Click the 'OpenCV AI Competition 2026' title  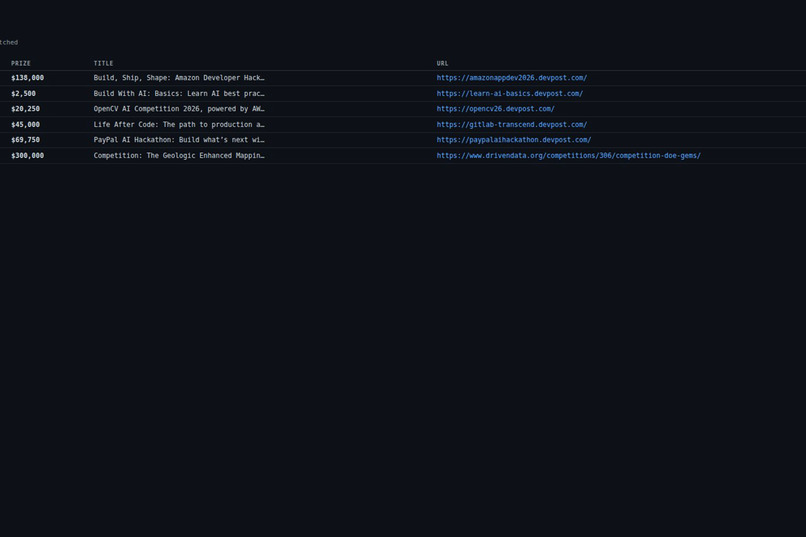click(179, 109)
